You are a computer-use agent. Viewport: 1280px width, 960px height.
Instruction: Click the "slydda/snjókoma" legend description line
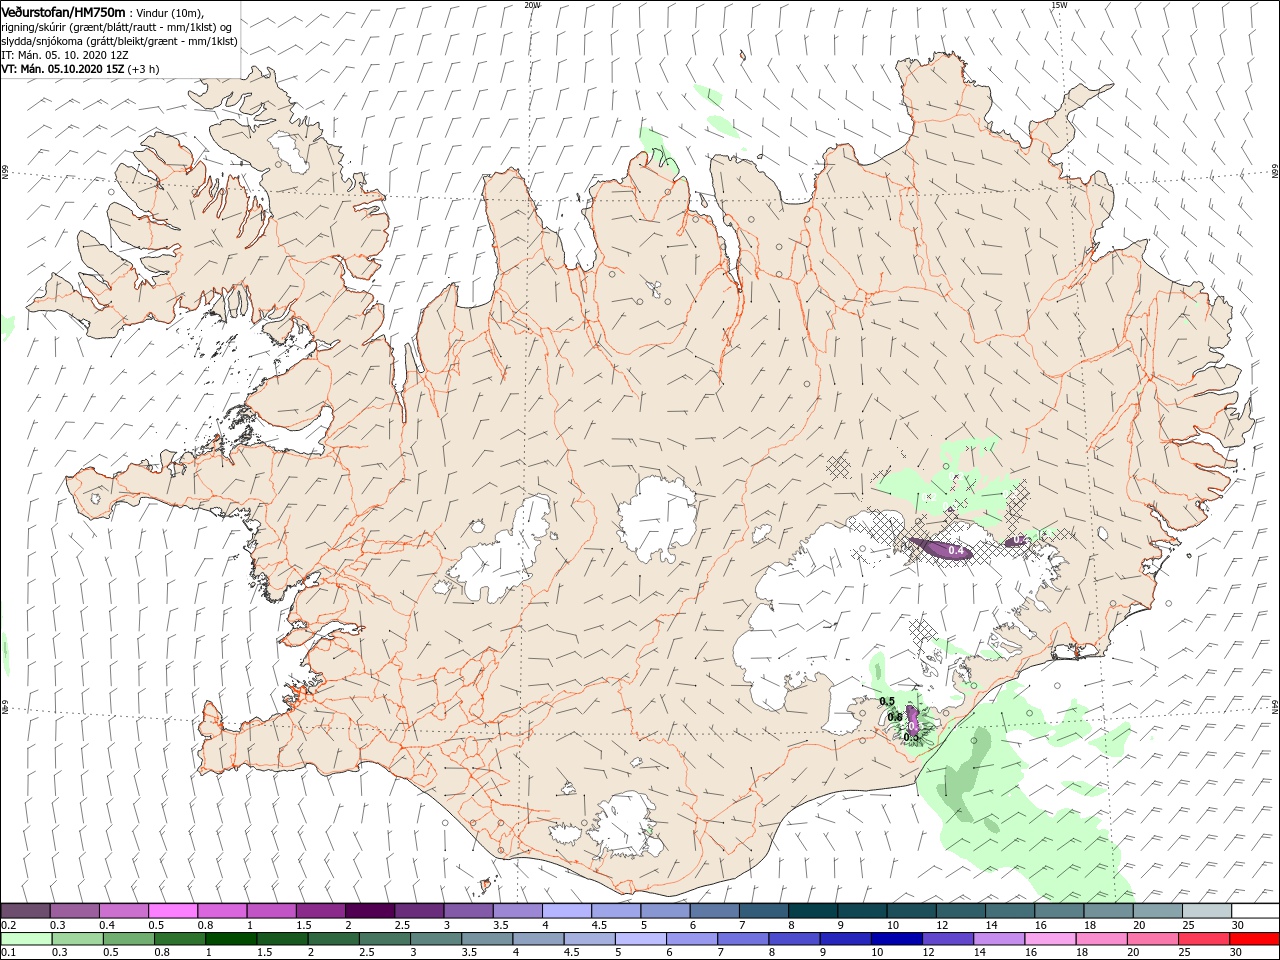pos(119,41)
